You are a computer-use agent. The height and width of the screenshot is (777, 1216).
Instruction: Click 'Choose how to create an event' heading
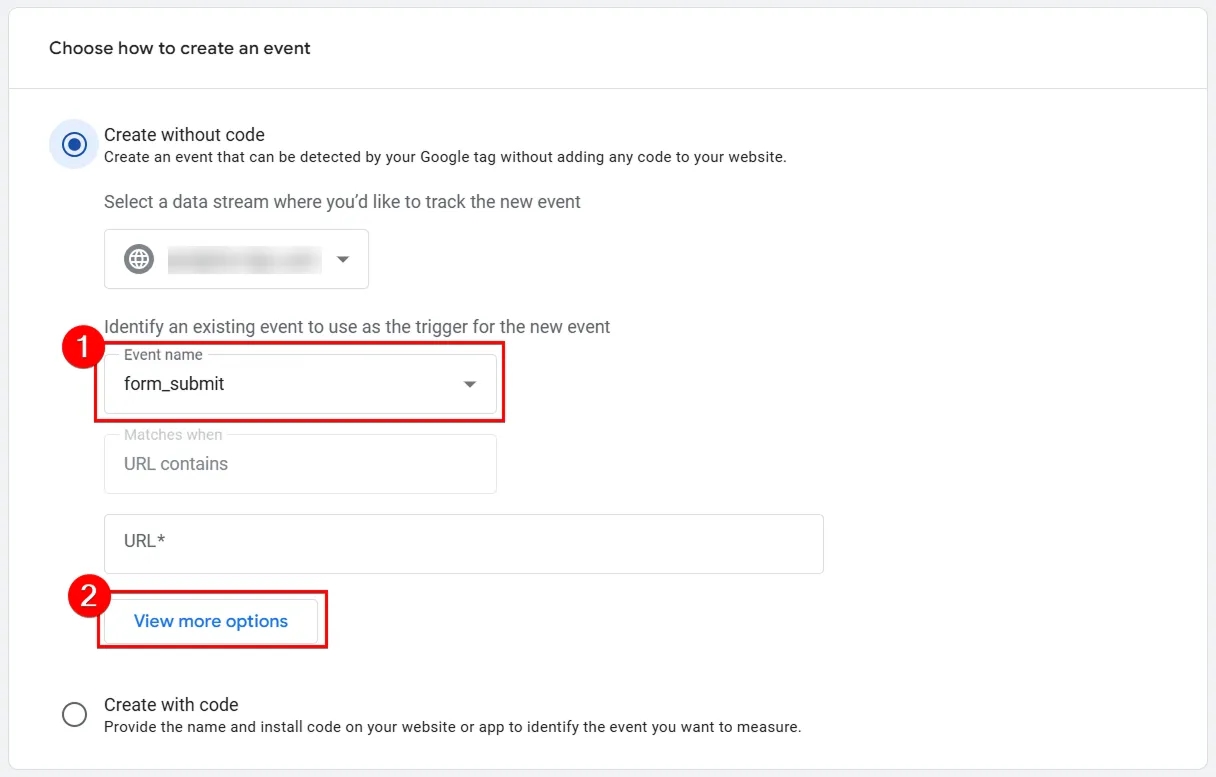coord(180,48)
